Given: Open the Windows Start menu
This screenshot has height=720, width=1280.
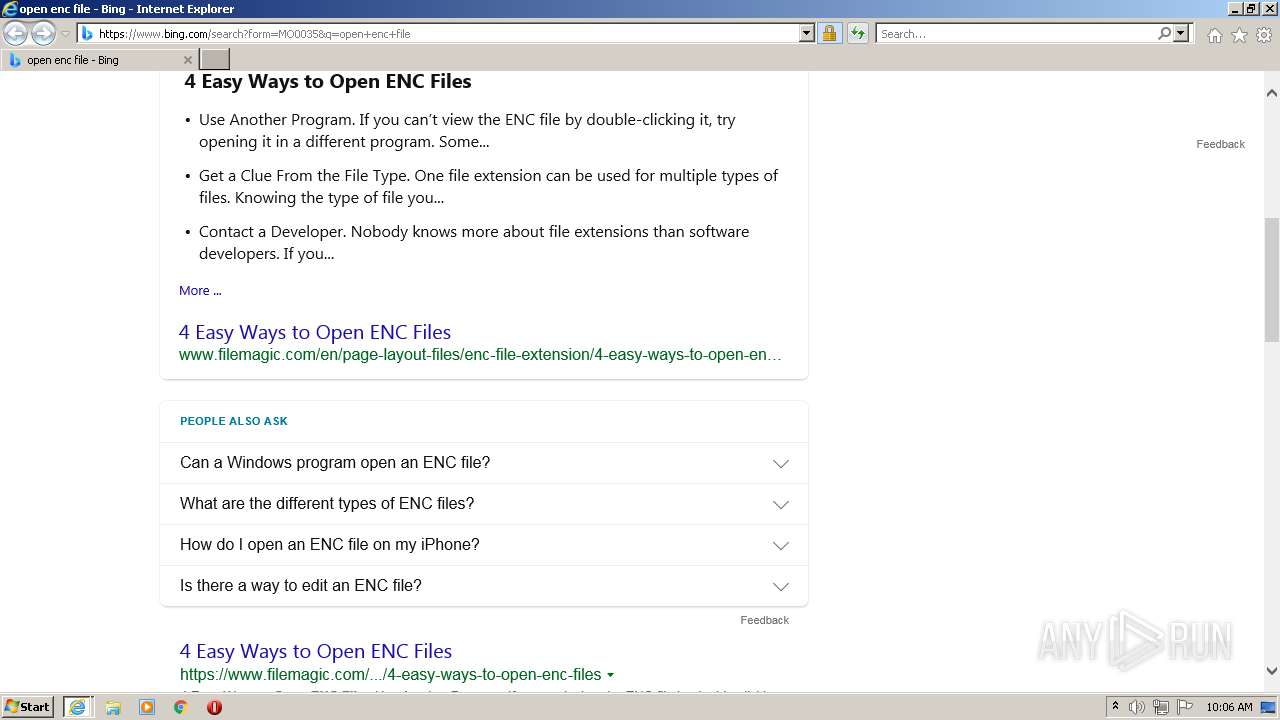Looking at the screenshot, I should (27, 707).
